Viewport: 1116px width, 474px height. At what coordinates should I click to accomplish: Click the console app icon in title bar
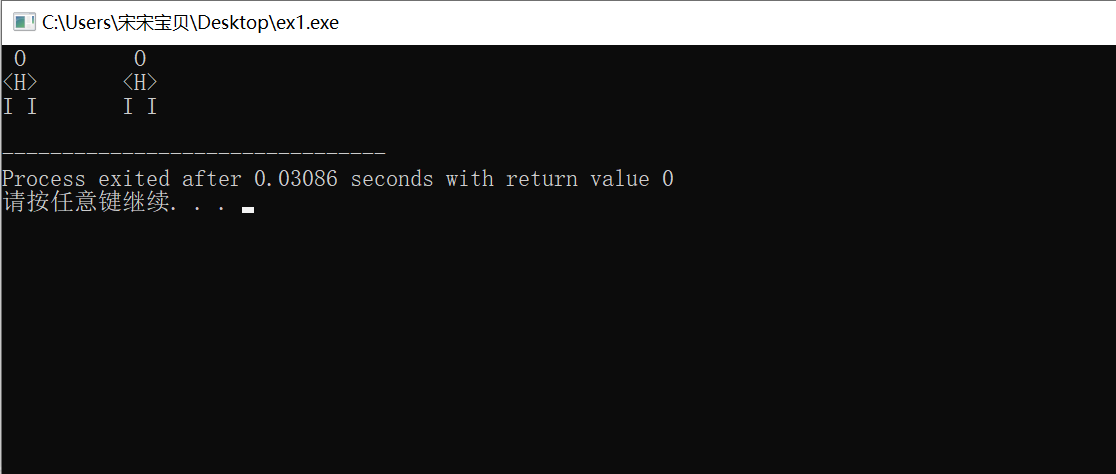pos(23,22)
